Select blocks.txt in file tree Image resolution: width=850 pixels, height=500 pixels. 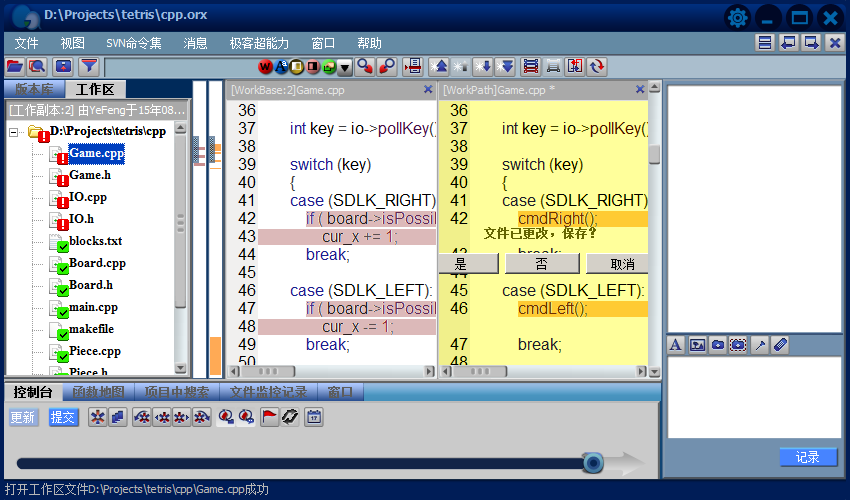(x=95, y=241)
